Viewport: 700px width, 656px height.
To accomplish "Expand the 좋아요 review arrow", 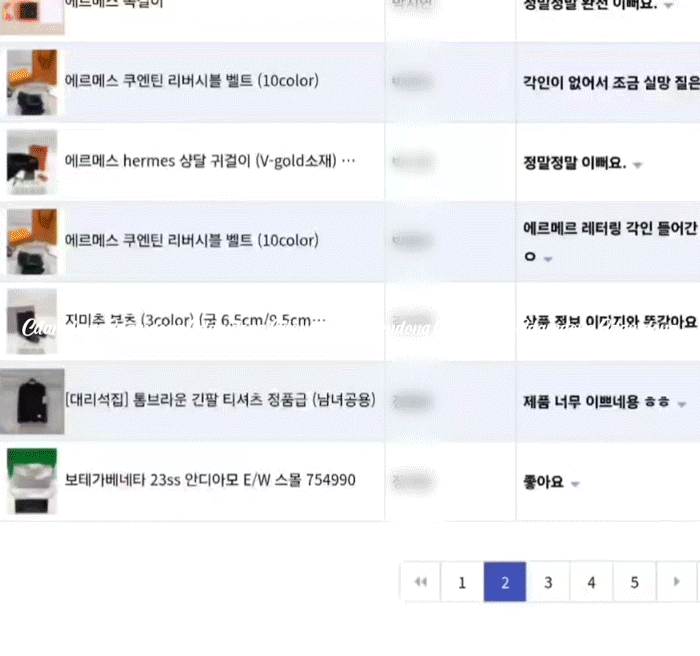I will (x=575, y=484).
